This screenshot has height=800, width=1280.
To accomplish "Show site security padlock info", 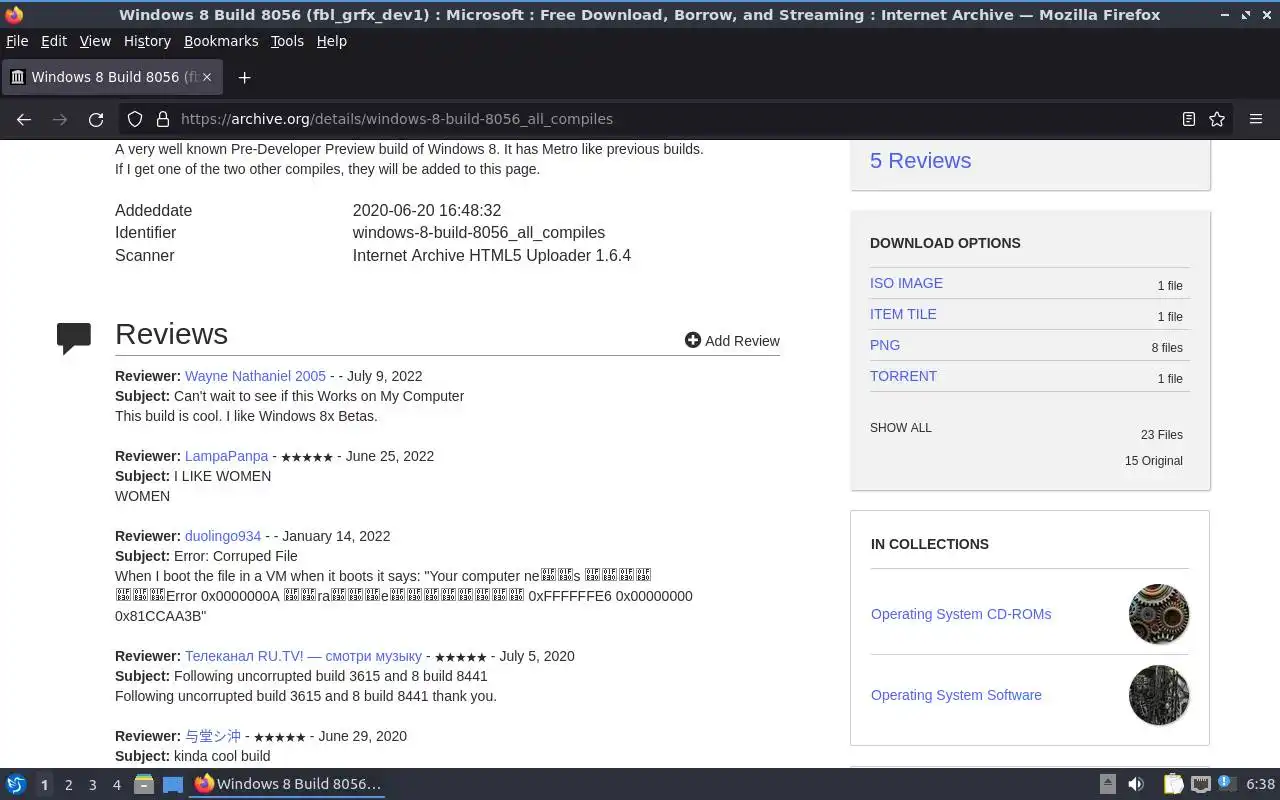I will tap(163, 119).
